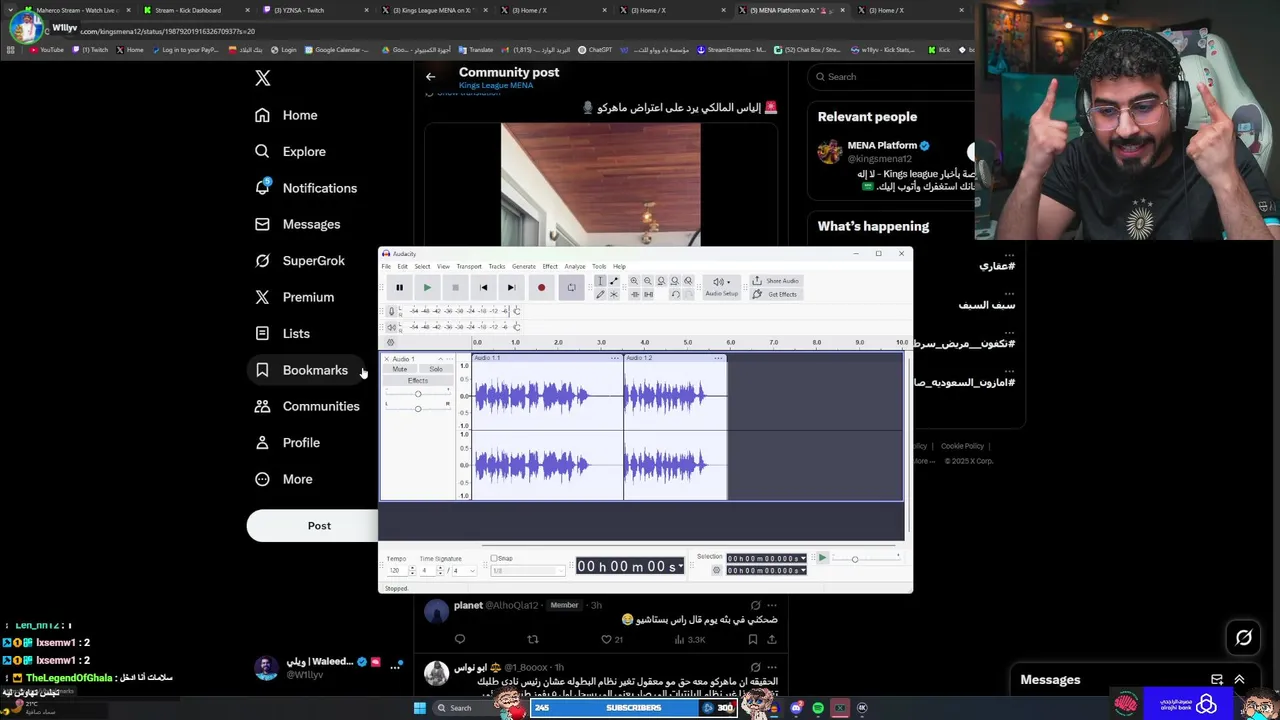The image size is (1280, 720).
Task: Open Audacity's Tracks menu
Action: pyautogui.click(x=497, y=266)
